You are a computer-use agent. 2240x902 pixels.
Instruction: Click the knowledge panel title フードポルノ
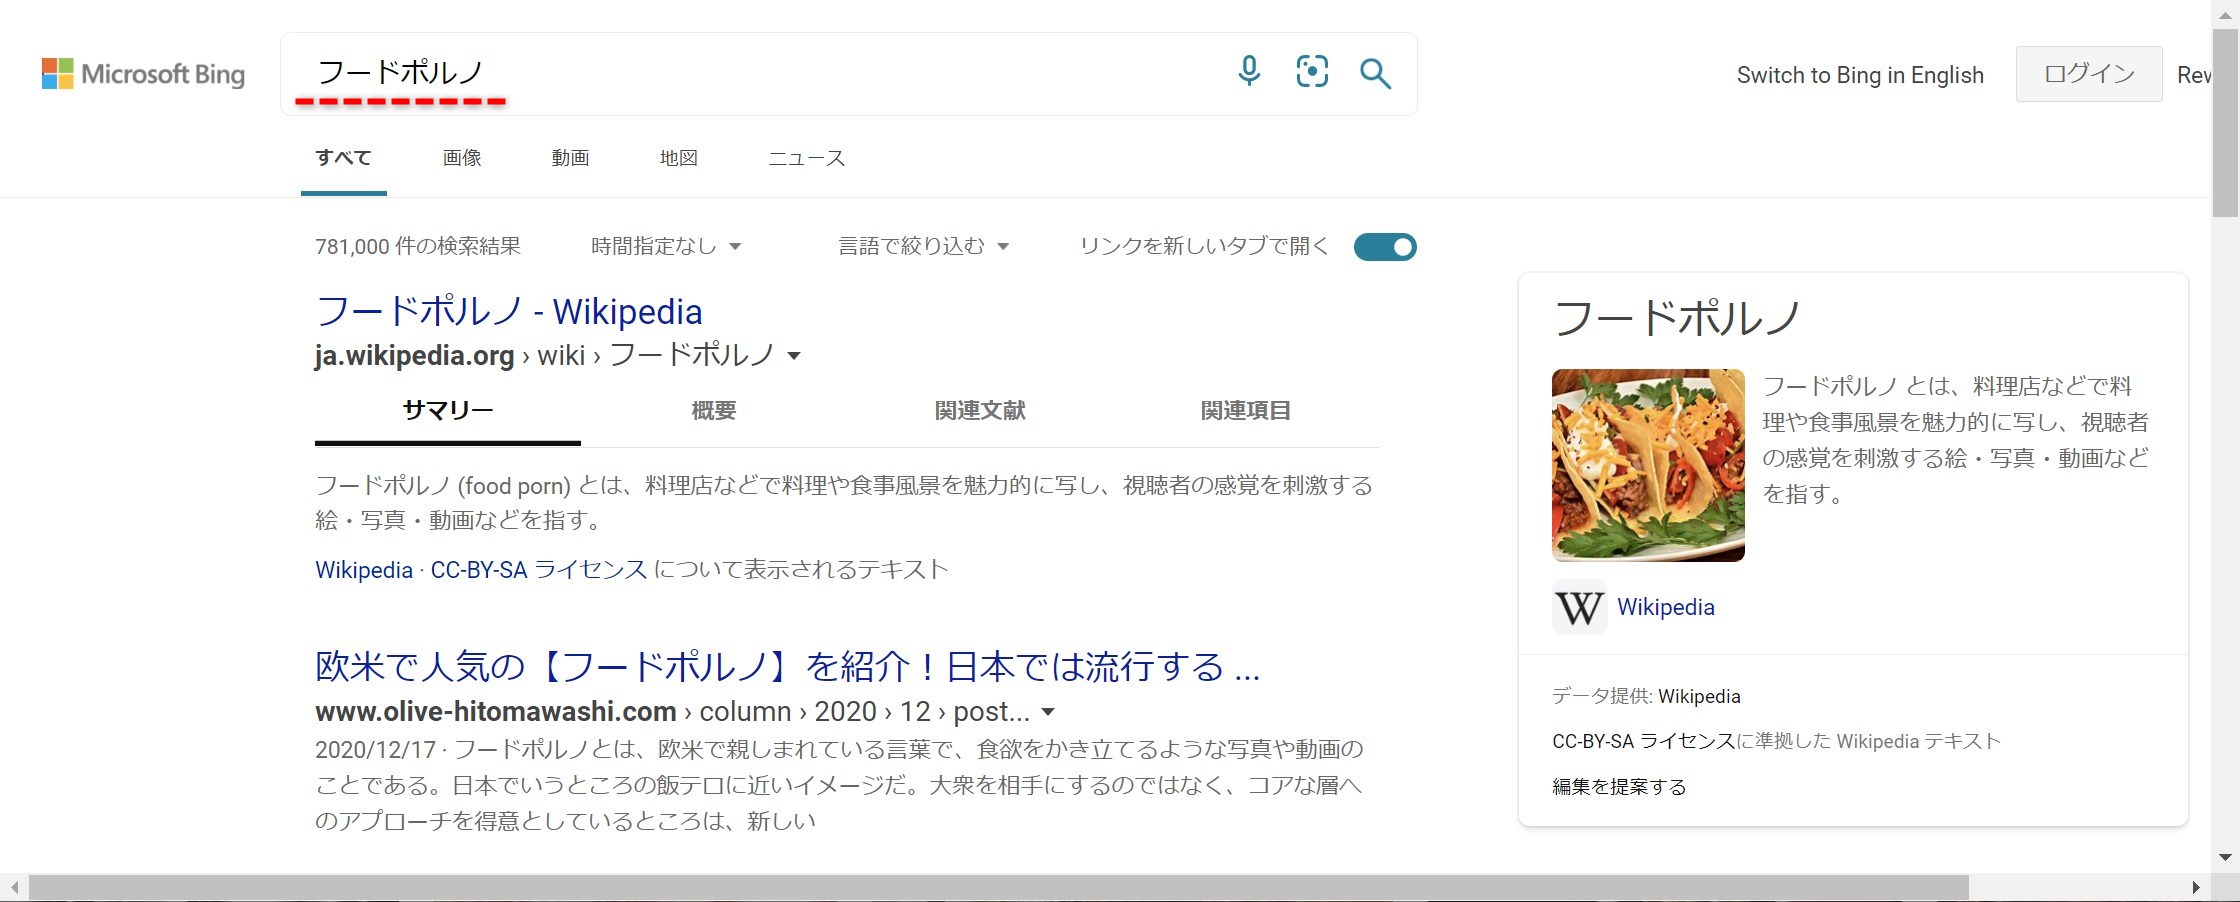(x=1677, y=318)
